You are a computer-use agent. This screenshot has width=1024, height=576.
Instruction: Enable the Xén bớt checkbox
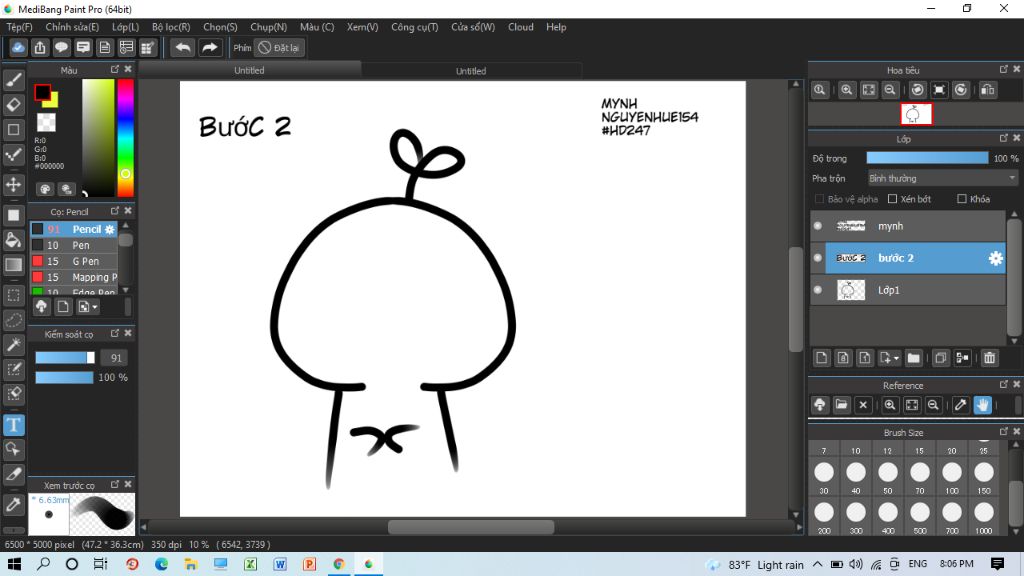pos(892,199)
